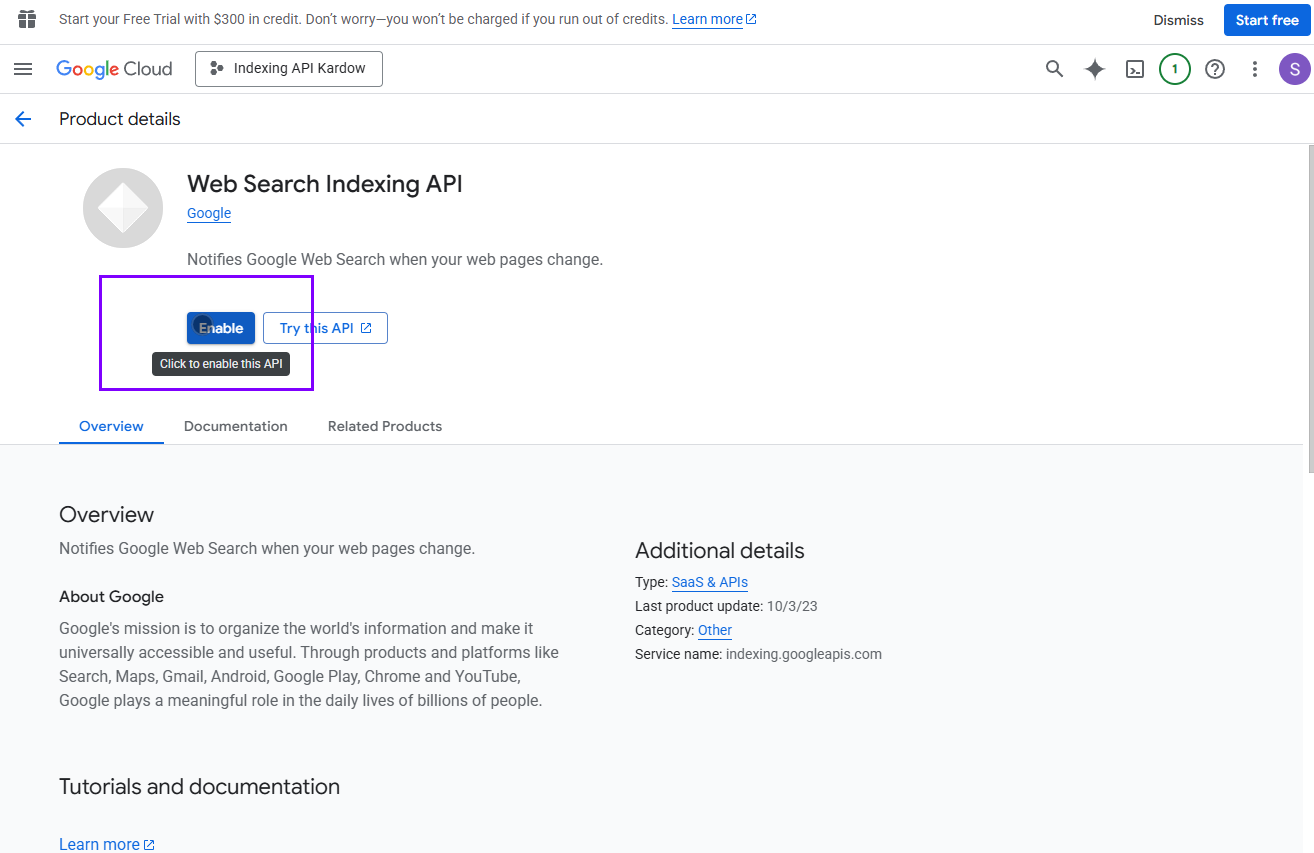Enable the Web Search Indexing API
This screenshot has height=853, width=1314.
221,328
